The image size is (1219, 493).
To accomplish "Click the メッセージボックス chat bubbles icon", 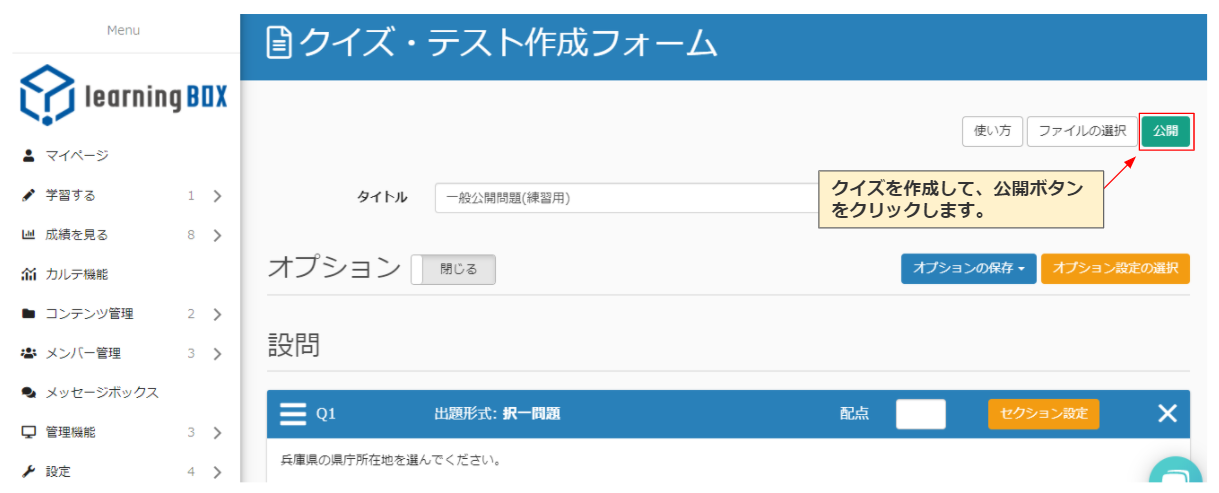I will (x=28, y=393).
